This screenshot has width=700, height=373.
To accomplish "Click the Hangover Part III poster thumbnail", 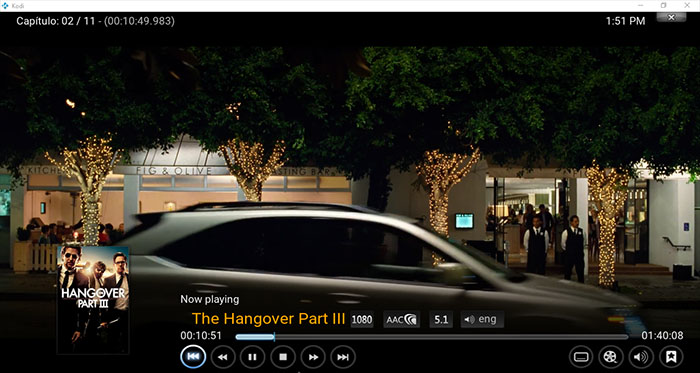I will coord(93,300).
